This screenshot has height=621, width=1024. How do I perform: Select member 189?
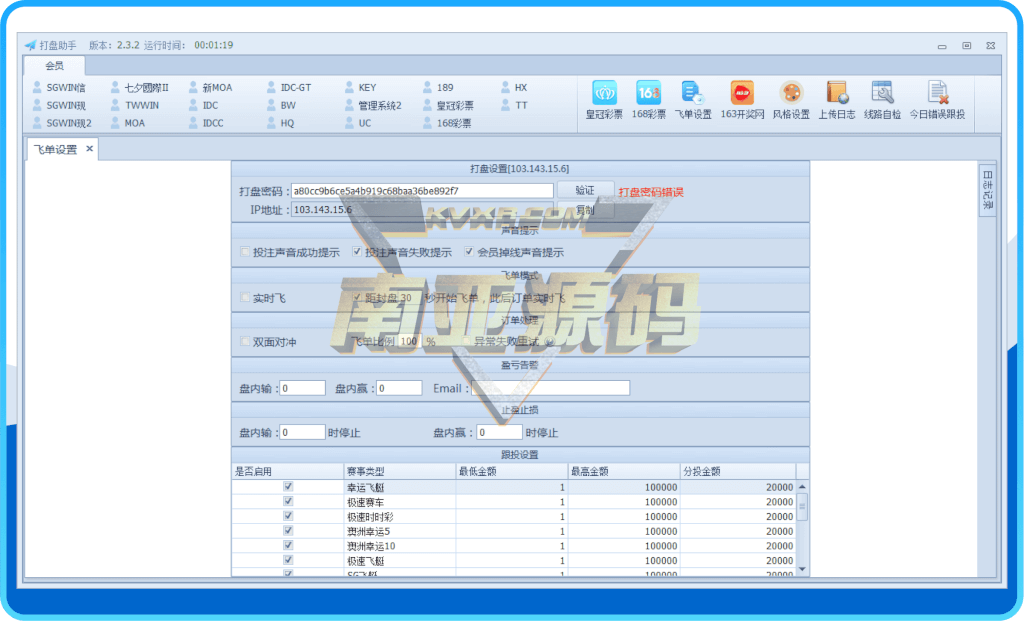(438, 88)
